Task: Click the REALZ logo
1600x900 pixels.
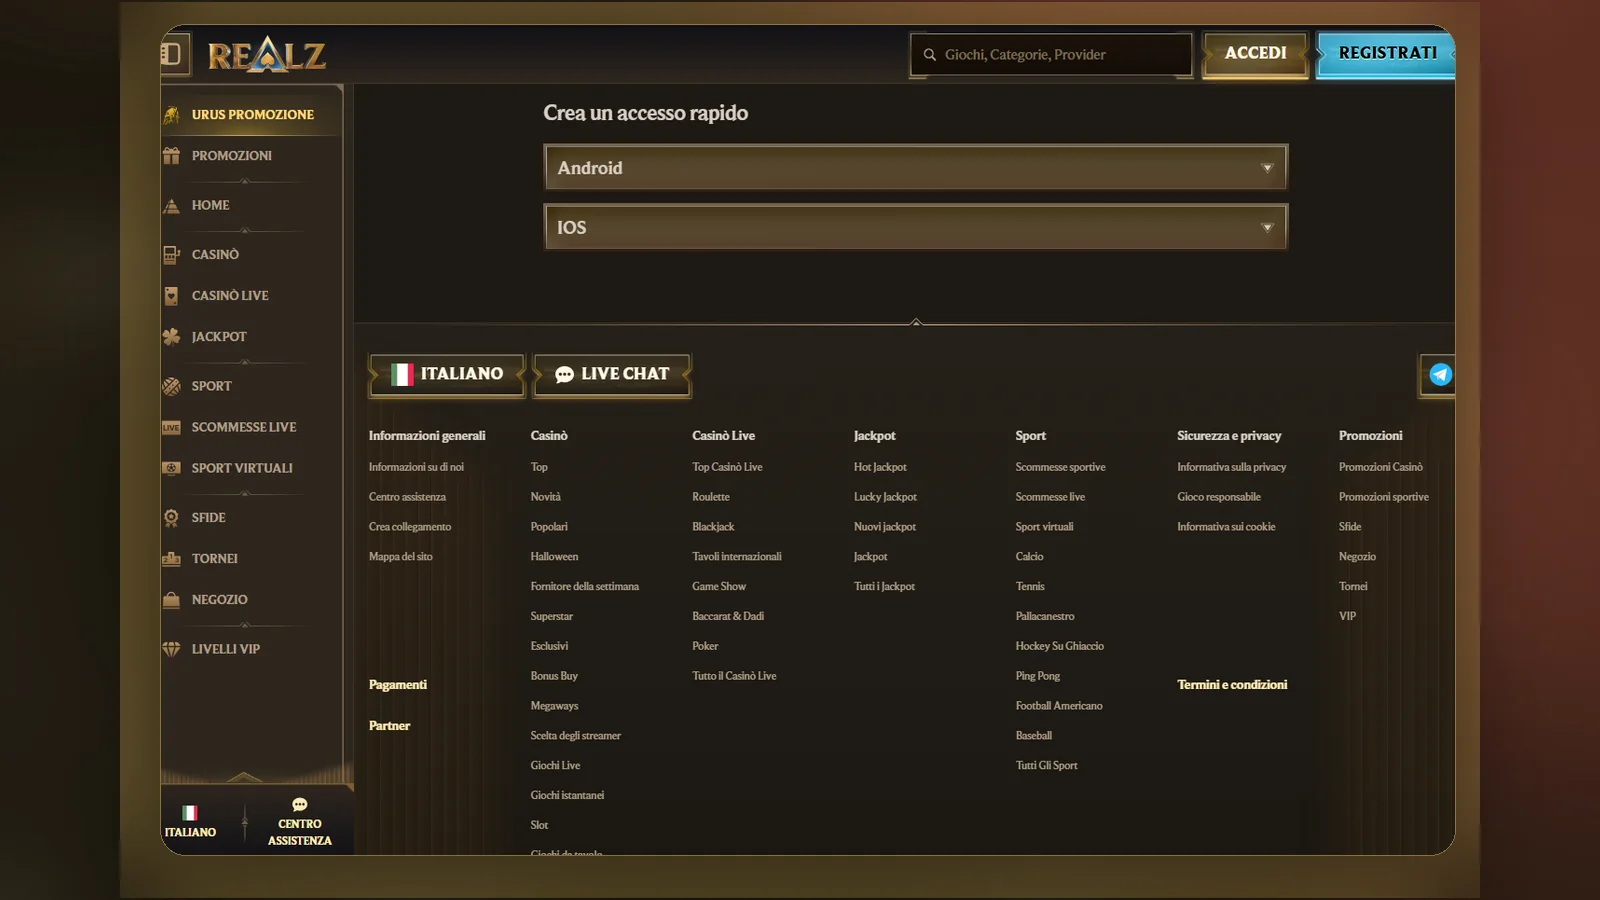Action: [267, 55]
